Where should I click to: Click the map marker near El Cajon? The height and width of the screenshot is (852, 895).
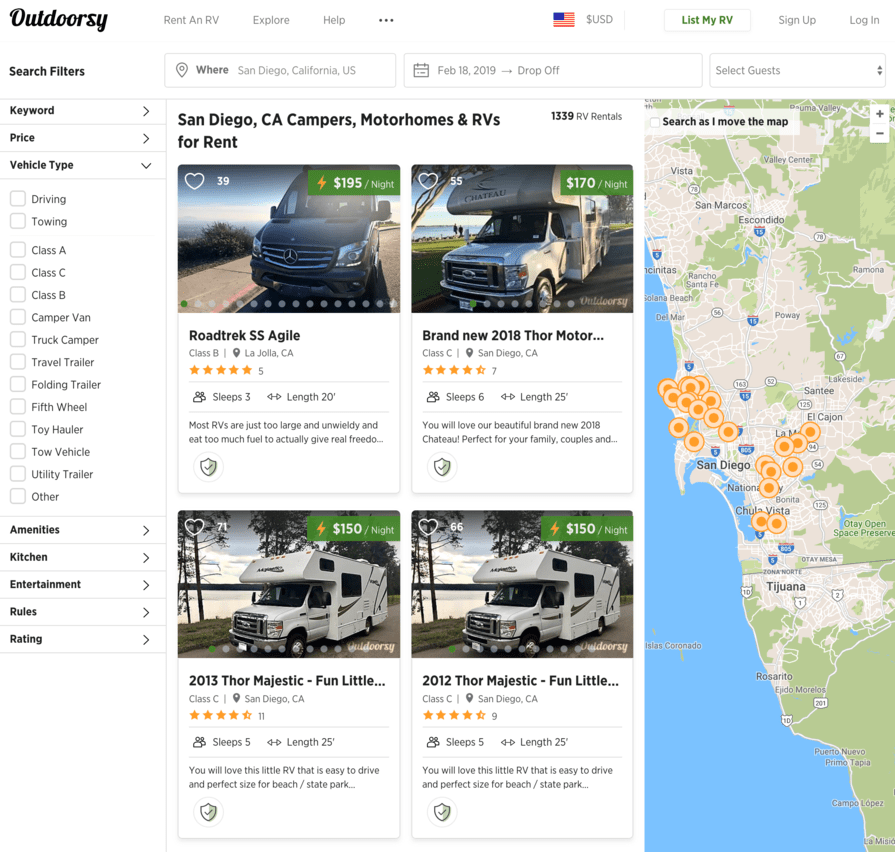(x=810, y=432)
